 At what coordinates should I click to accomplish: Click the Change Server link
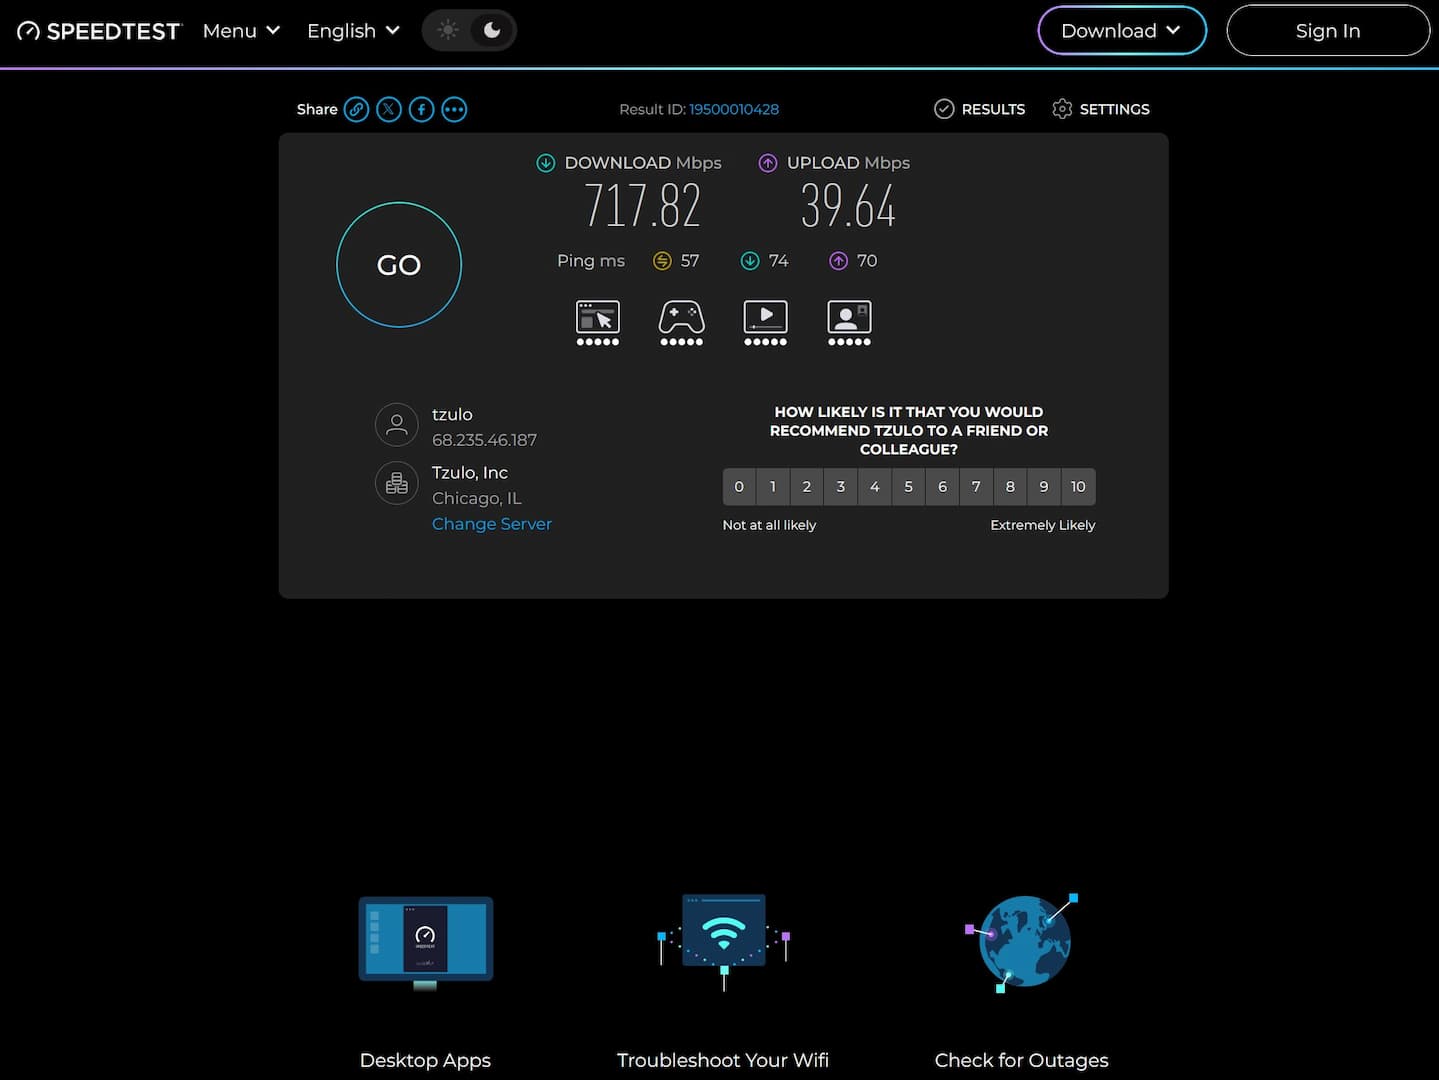(x=492, y=524)
